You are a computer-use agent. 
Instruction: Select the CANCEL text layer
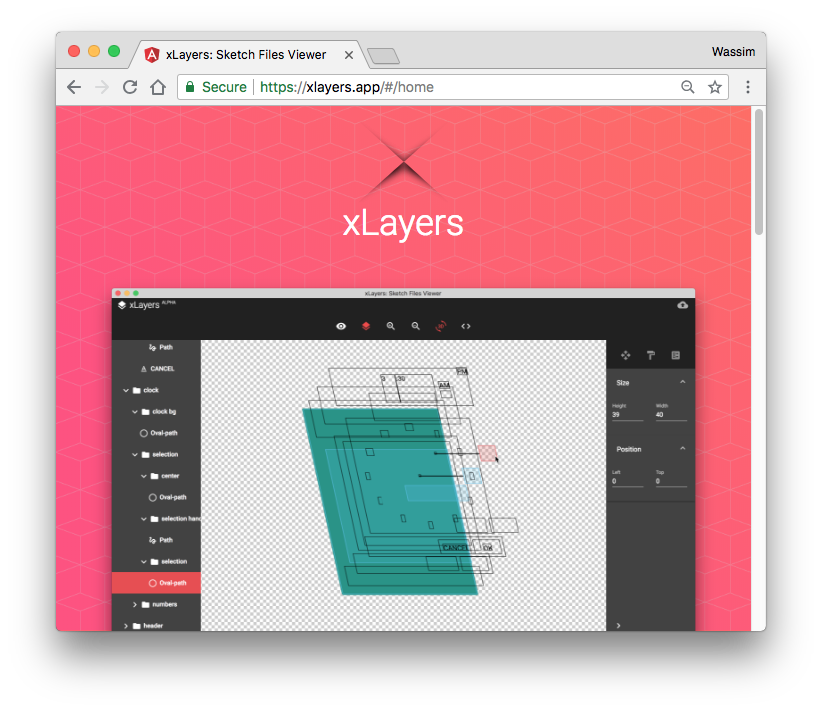point(156,369)
